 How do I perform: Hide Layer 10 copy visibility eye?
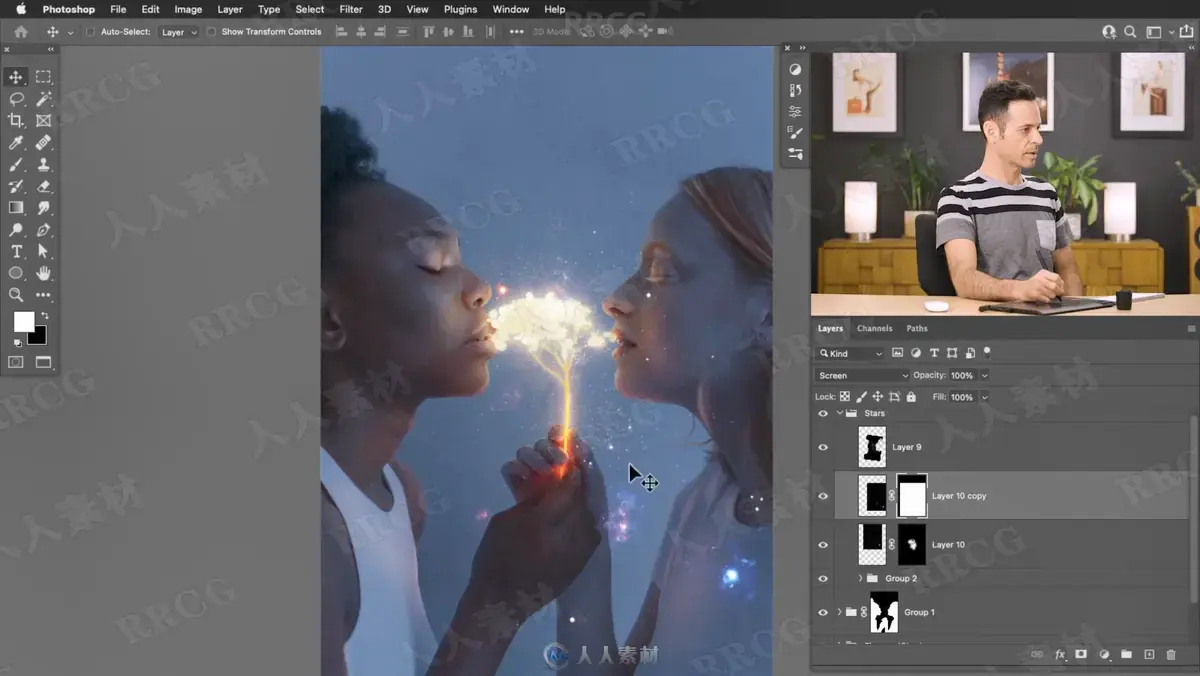point(823,496)
